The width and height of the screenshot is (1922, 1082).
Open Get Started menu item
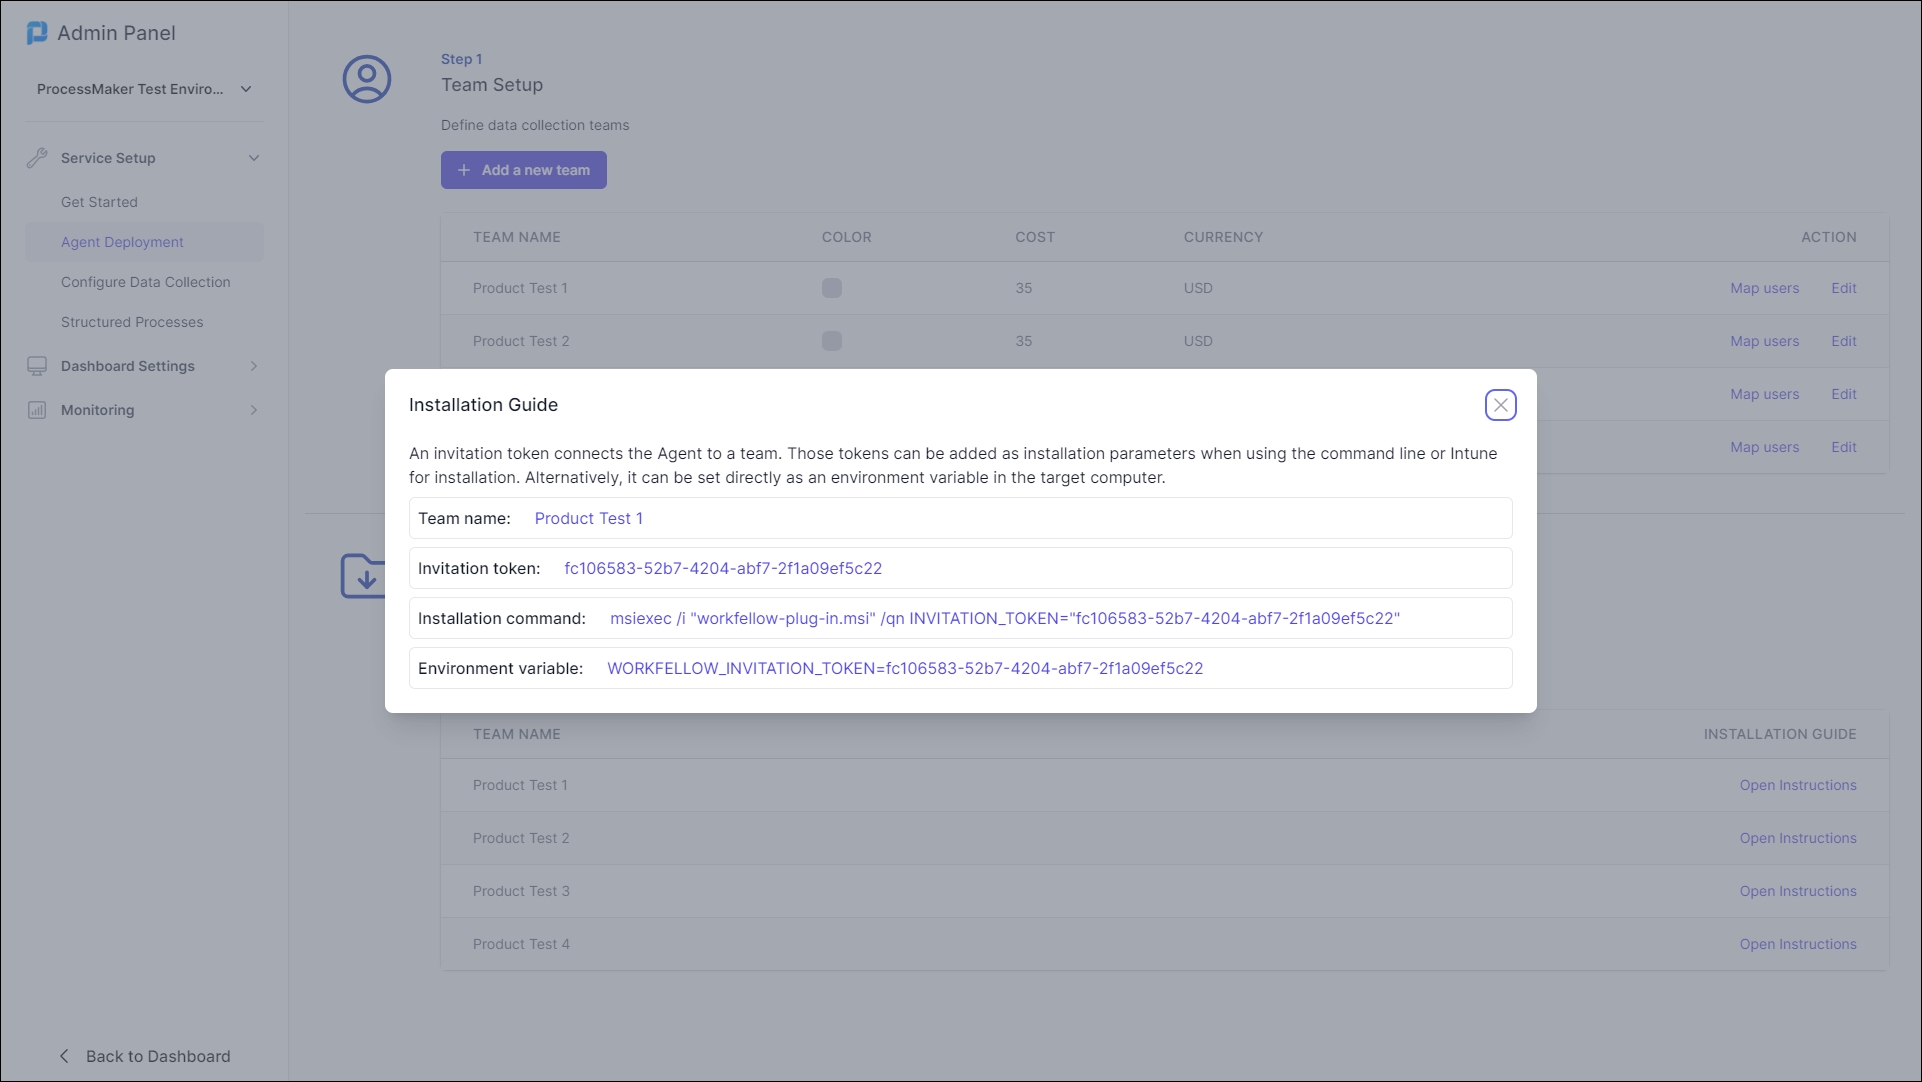pos(99,202)
